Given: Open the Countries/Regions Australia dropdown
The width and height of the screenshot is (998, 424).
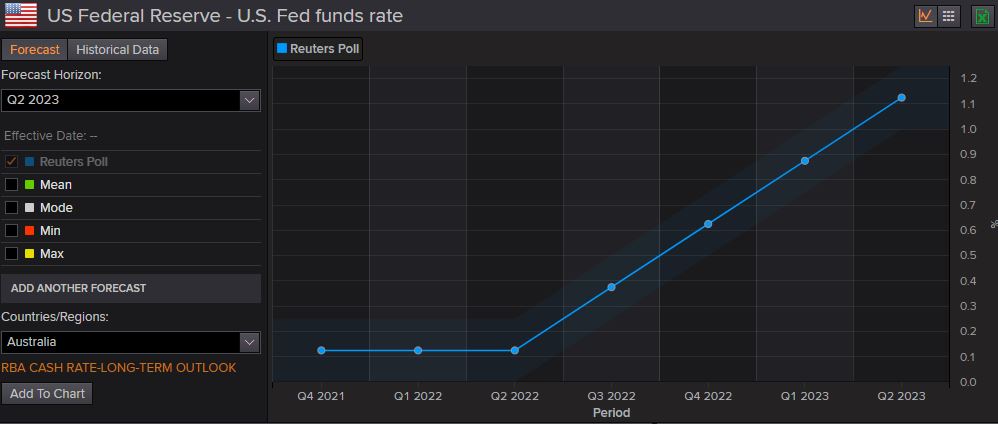Looking at the screenshot, I should tap(130, 342).
